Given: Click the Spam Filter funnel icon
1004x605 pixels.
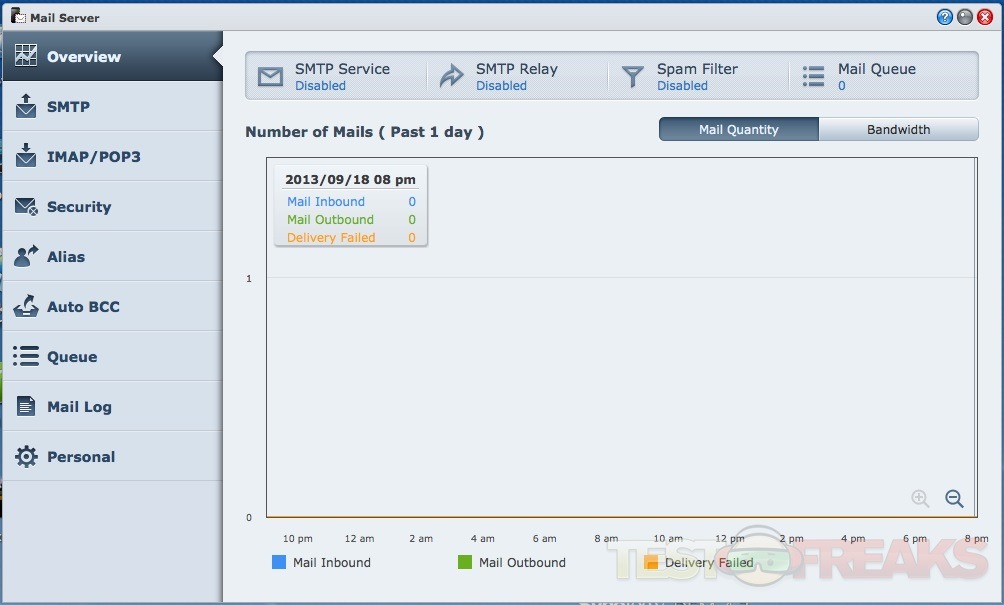Looking at the screenshot, I should (x=632, y=77).
